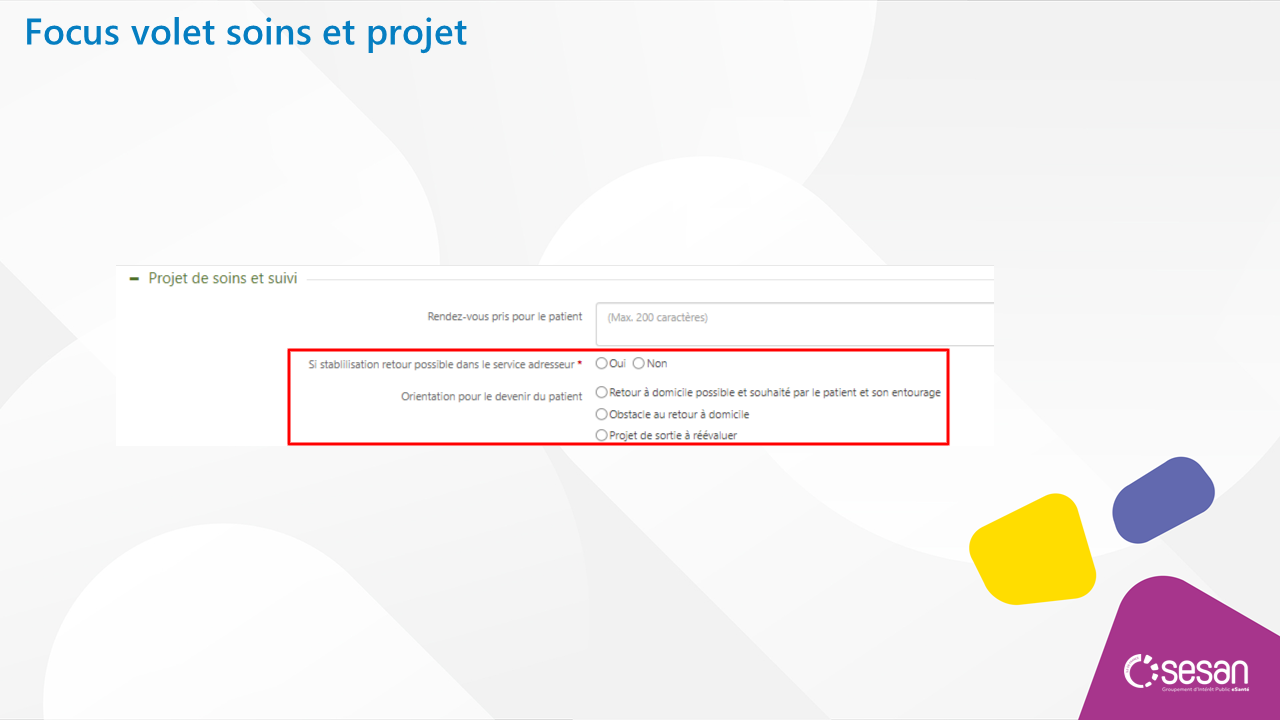Select Obstacle au retour à domicile radio
The width and height of the screenshot is (1280, 720).
[602, 414]
